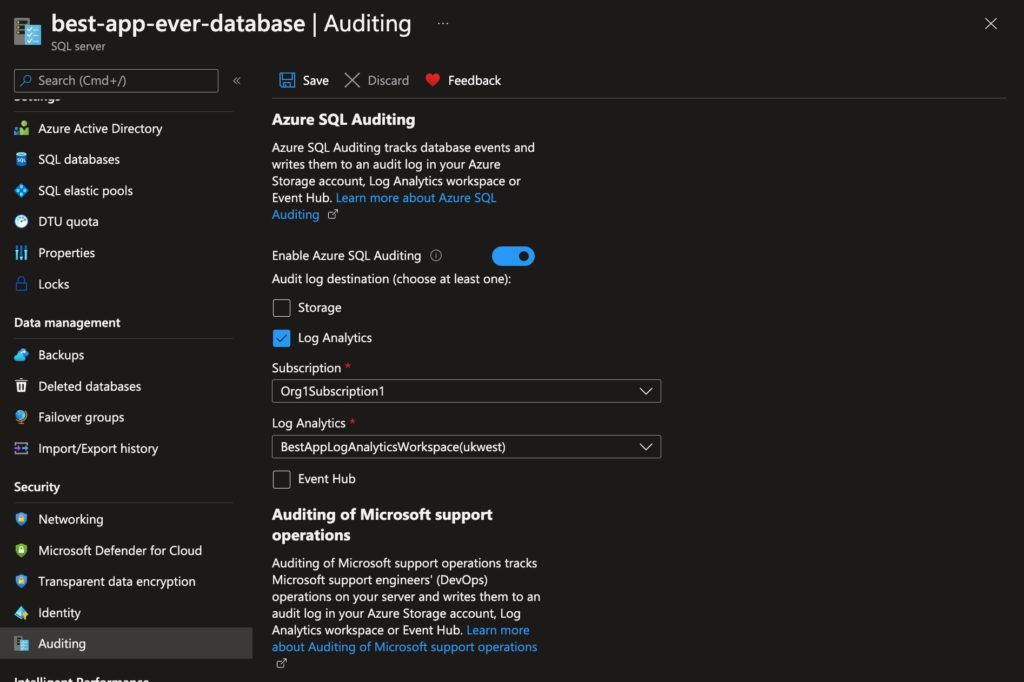Click the Azure Active Directory icon
The height and width of the screenshot is (682, 1024).
pyautogui.click(x=22, y=128)
